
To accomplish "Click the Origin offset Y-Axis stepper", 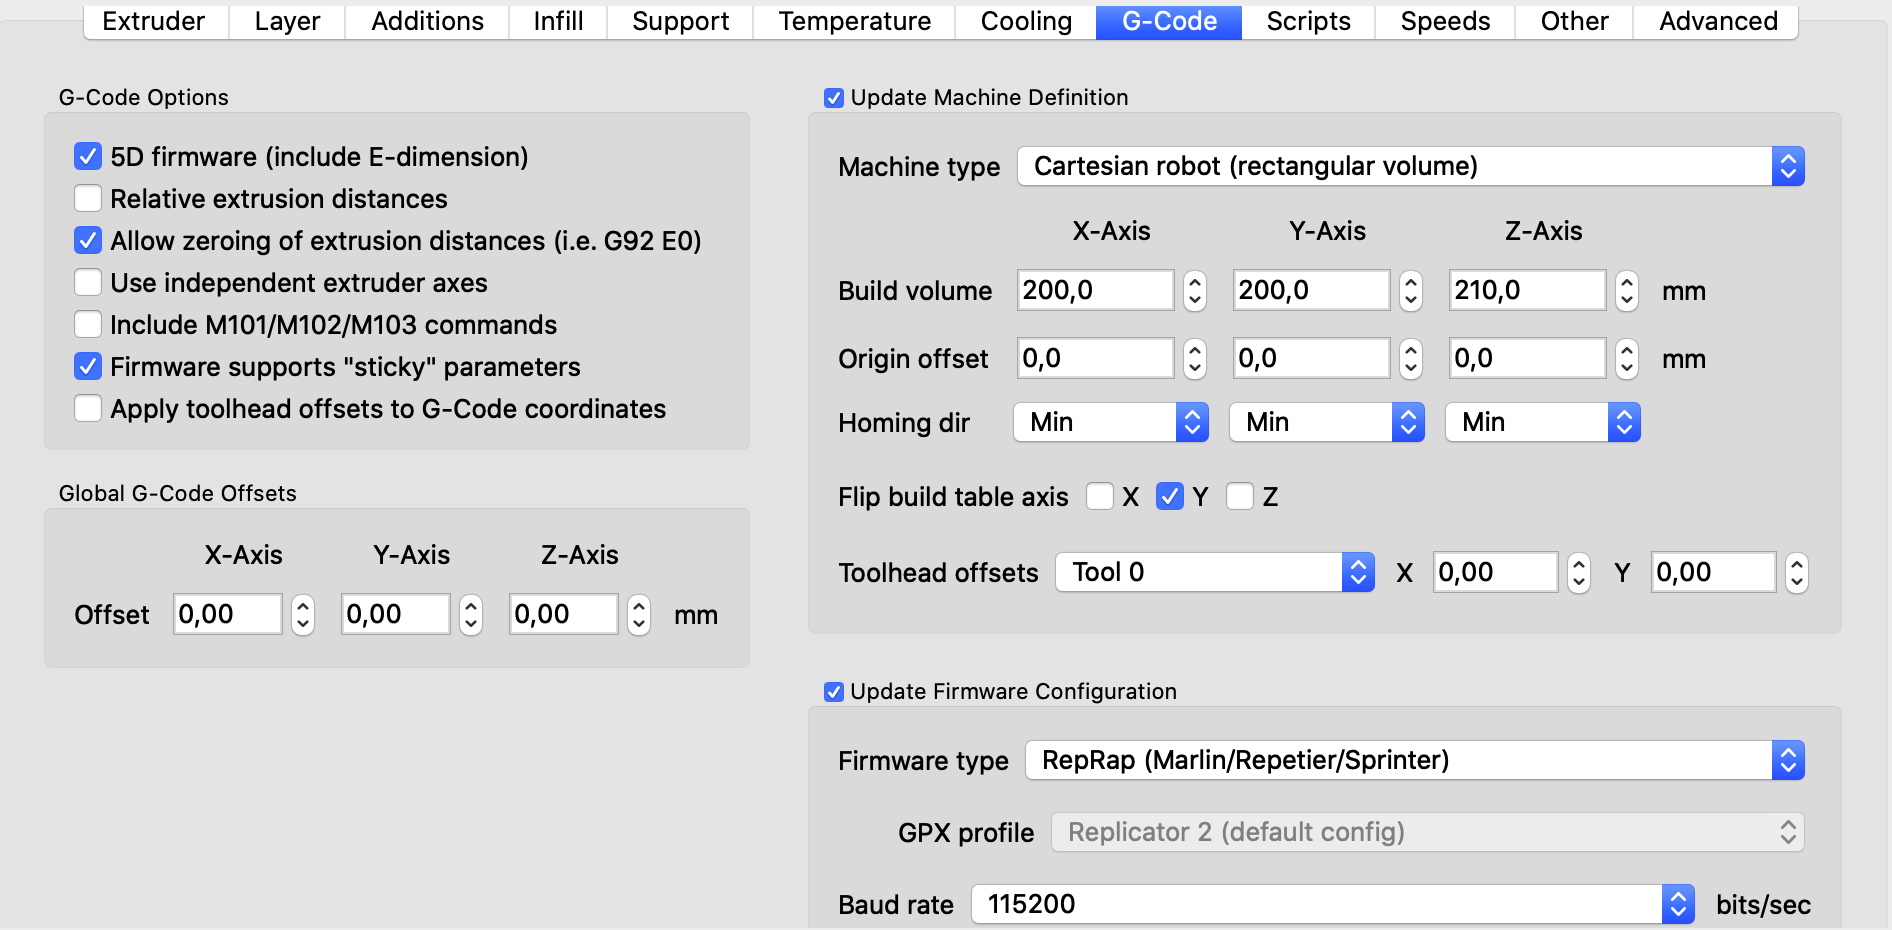I will click(x=1411, y=359).
